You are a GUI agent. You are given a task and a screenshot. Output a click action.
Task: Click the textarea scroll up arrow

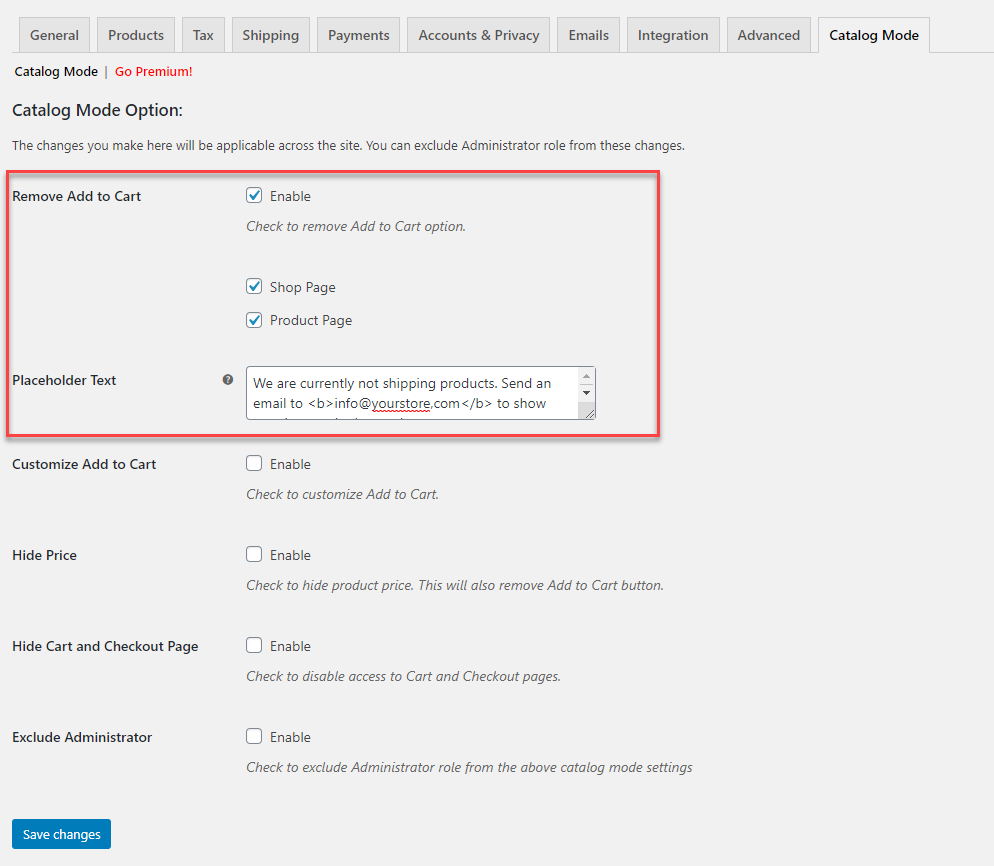[x=586, y=377]
